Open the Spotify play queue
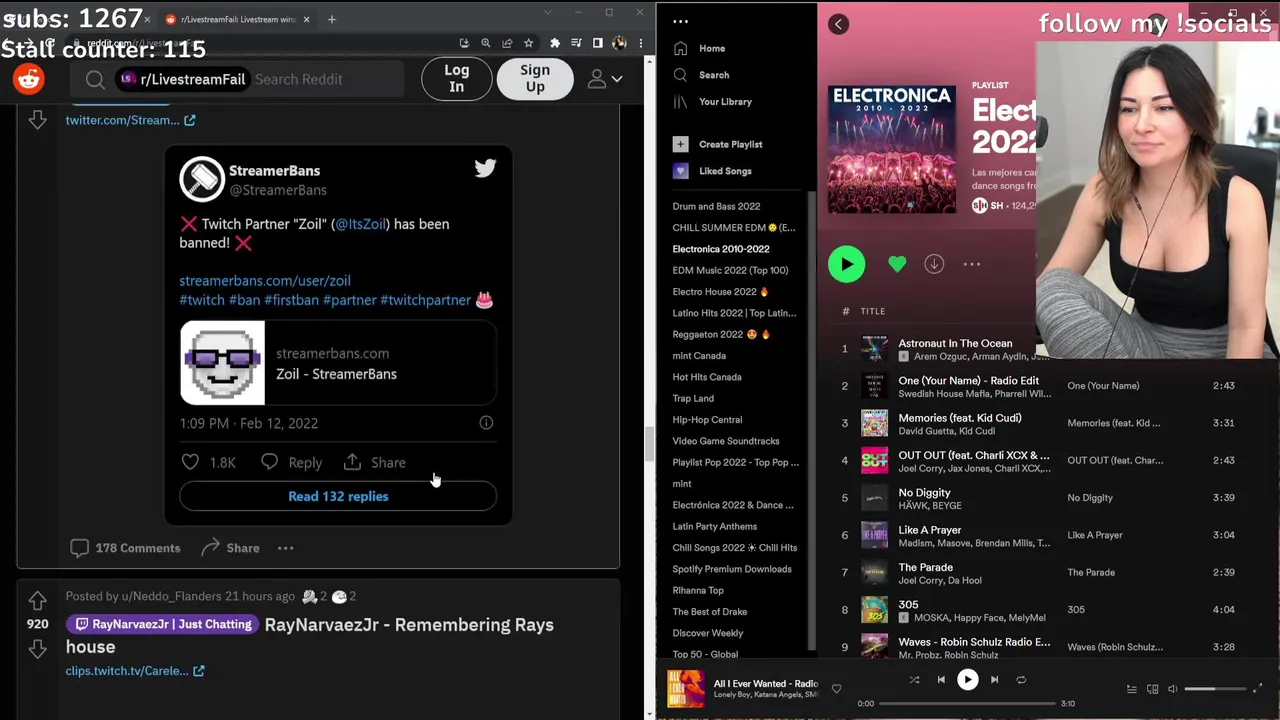Viewport: 1280px width, 720px height. [x=1131, y=689]
